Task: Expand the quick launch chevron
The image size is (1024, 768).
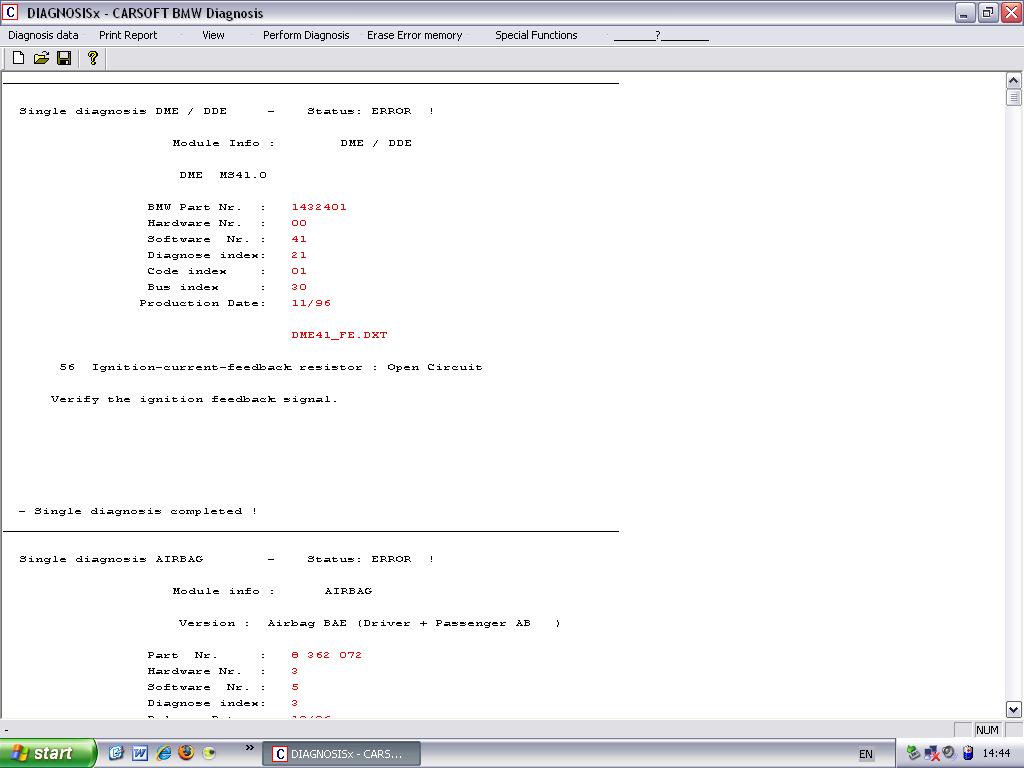Action: pyautogui.click(x=249, y=748)
